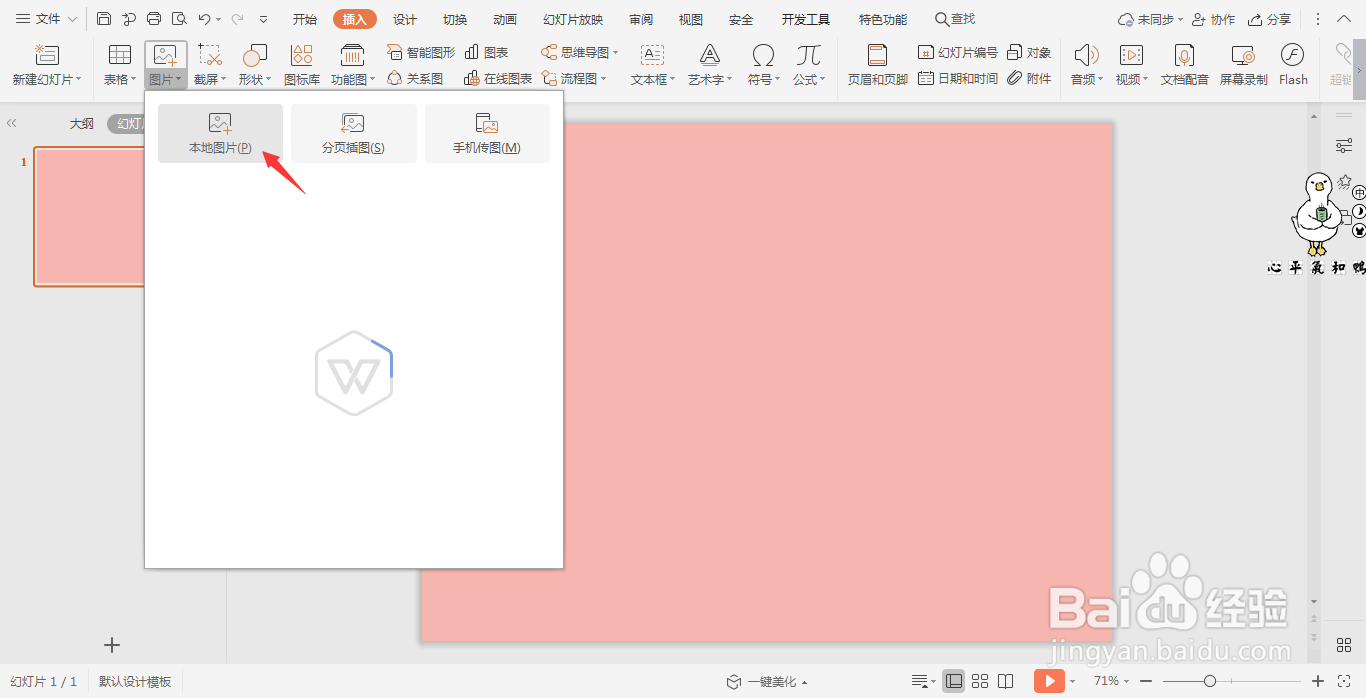Pick 手机传图 phone transfer option
The image size is (1366, 698).
pyautogui.click(x=487, y=134)
